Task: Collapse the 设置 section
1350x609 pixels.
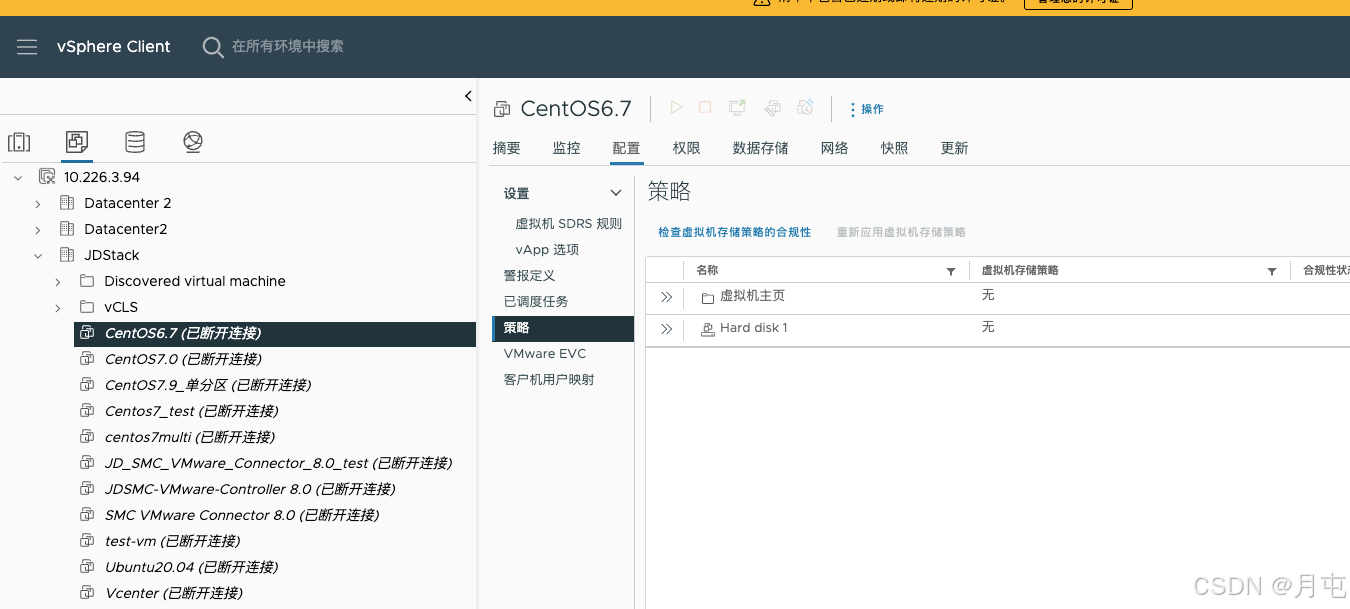Action: point(616,193)
